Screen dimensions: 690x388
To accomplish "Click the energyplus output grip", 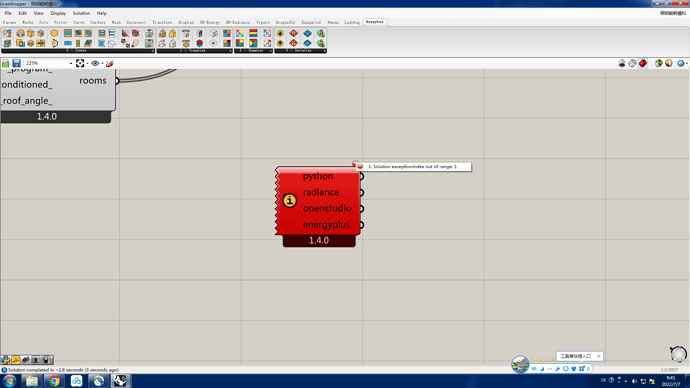I will pyautogui.click(x=361, y=225).
